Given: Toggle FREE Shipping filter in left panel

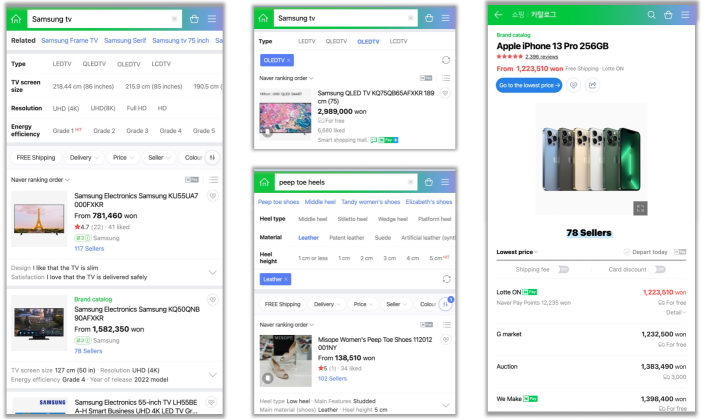Looking at the screenshot, I should click(x=36, y=158).
